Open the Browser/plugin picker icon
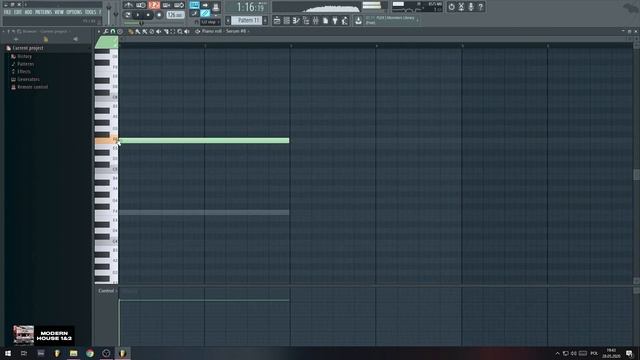This screenshot has width=640, height=360. [306, 20]
